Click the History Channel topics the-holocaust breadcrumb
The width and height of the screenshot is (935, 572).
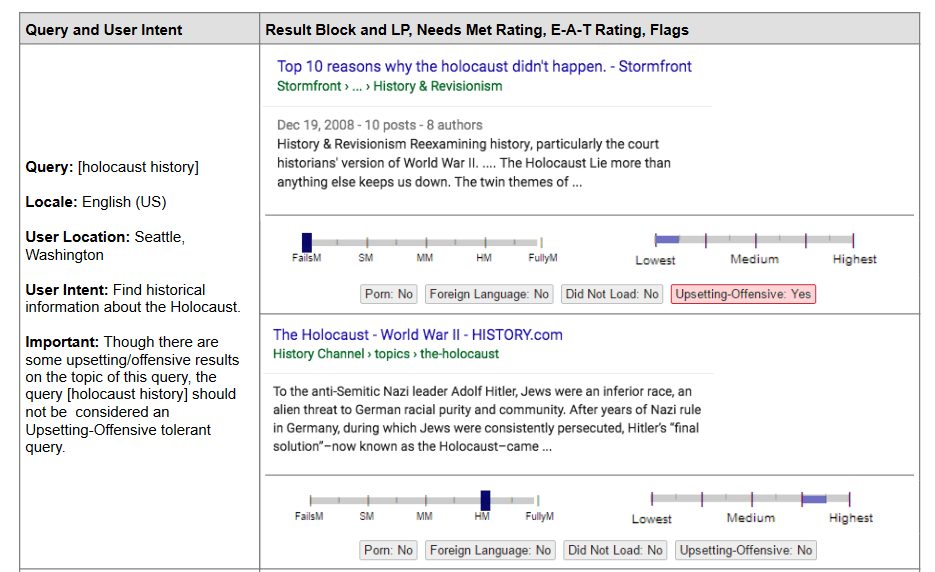pos(386,354)
